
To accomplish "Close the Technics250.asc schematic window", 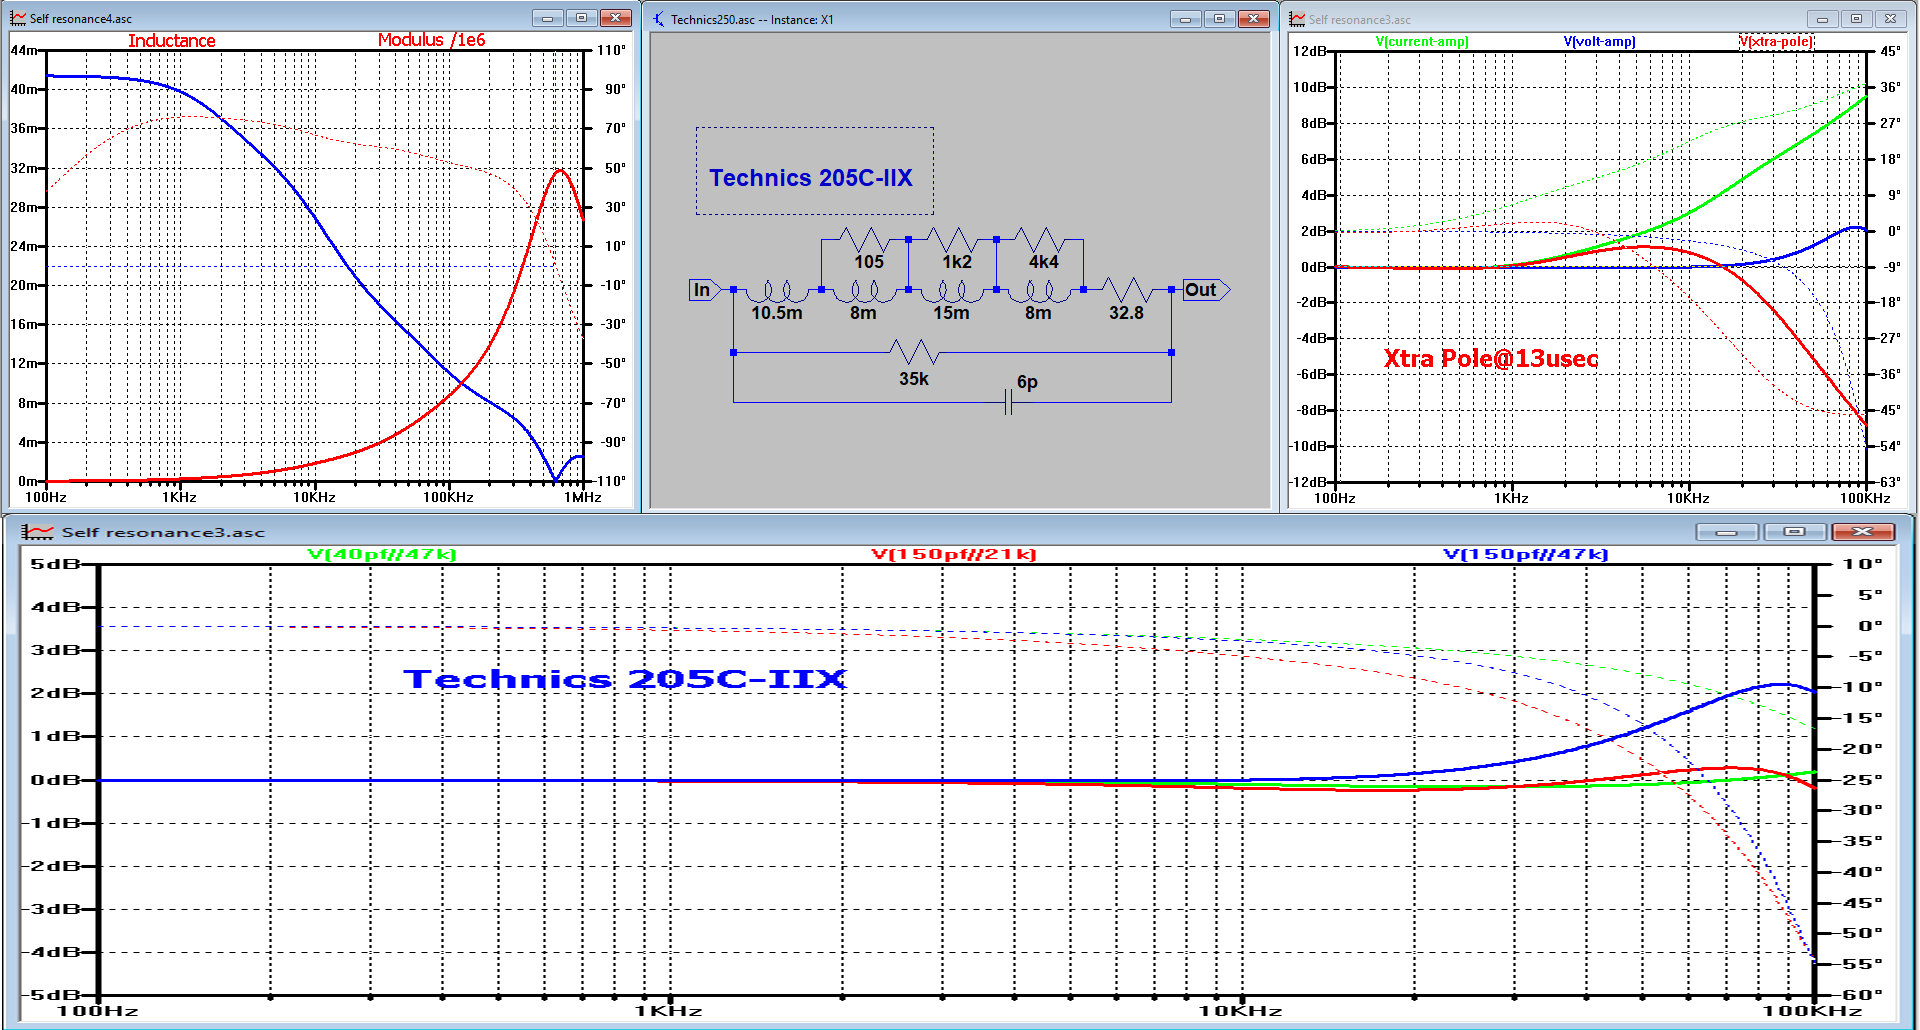I will click(1254, 19).
